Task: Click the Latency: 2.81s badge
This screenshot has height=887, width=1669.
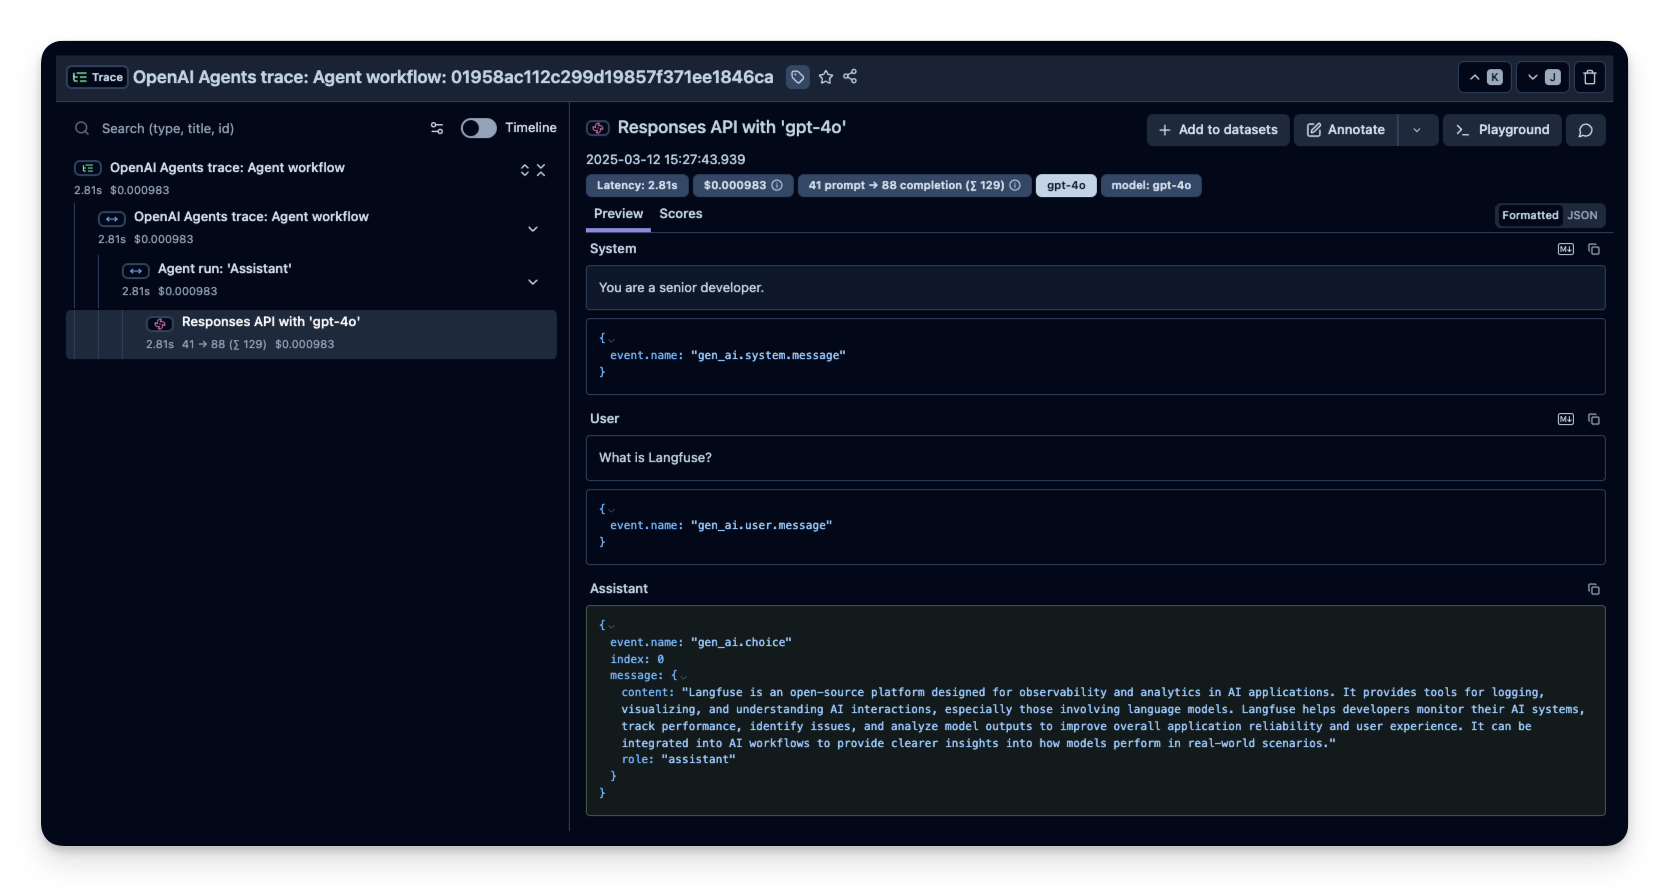Action: [637, 185]
